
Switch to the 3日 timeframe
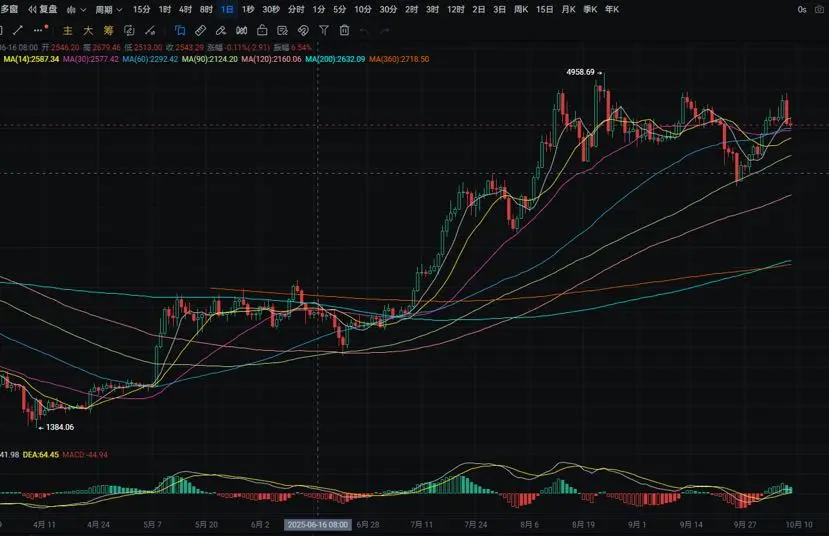(500, 10)
